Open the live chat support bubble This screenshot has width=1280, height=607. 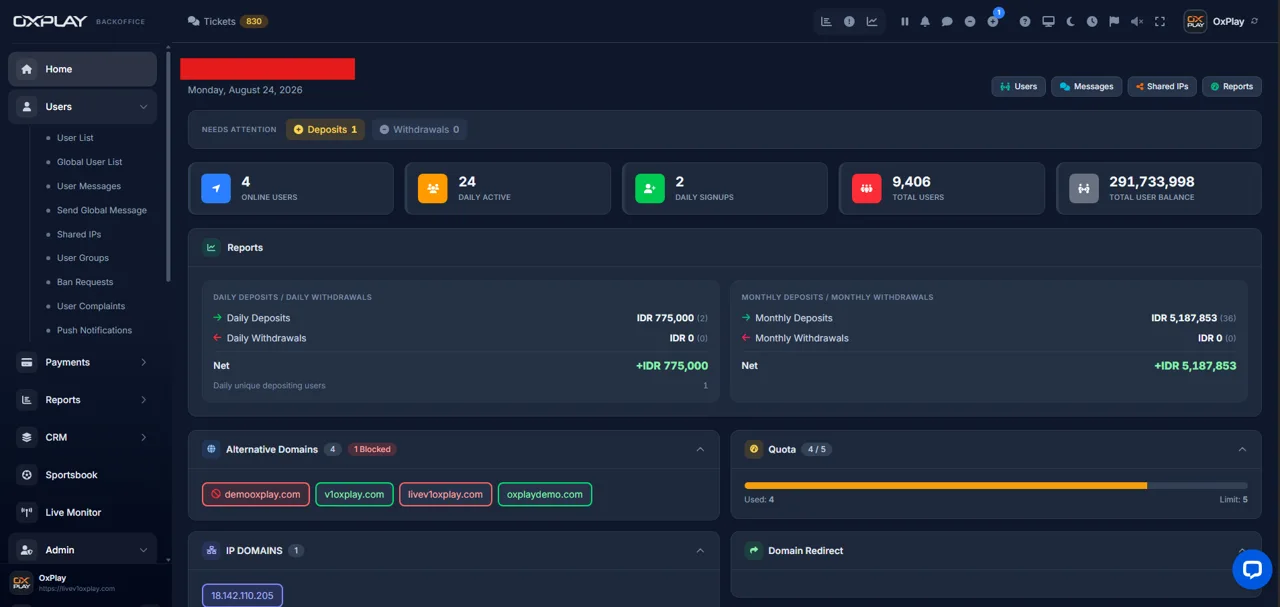[x=1252, y=569]
